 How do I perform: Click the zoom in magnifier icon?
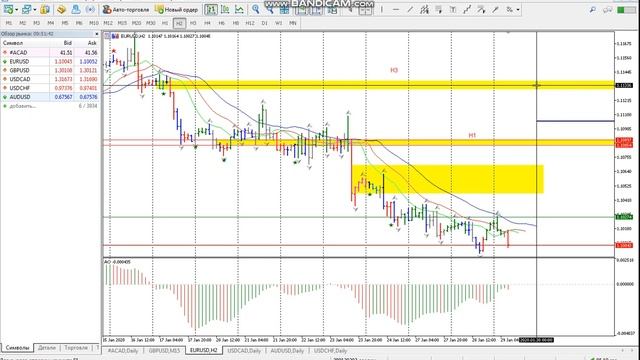(256, 9)
